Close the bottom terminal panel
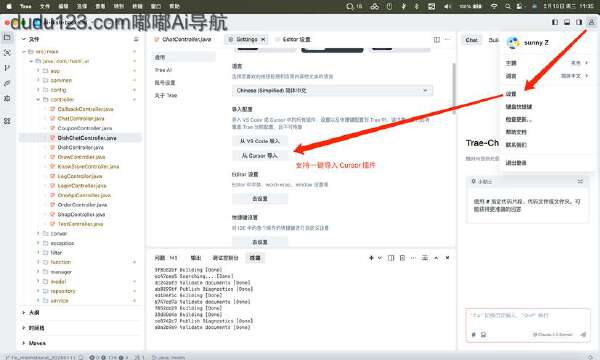 click(447, 258)
